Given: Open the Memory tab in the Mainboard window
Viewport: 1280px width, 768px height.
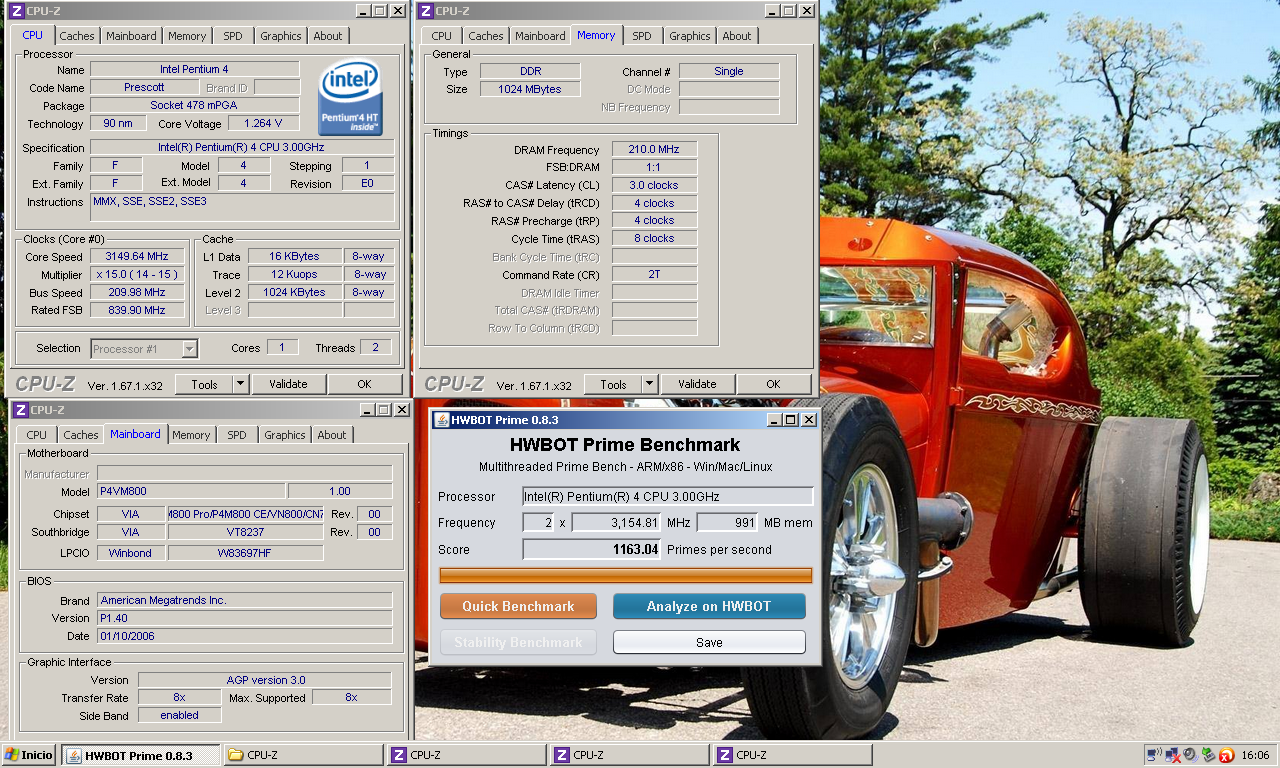Looking at the screenshot, I should click(191, 435).
